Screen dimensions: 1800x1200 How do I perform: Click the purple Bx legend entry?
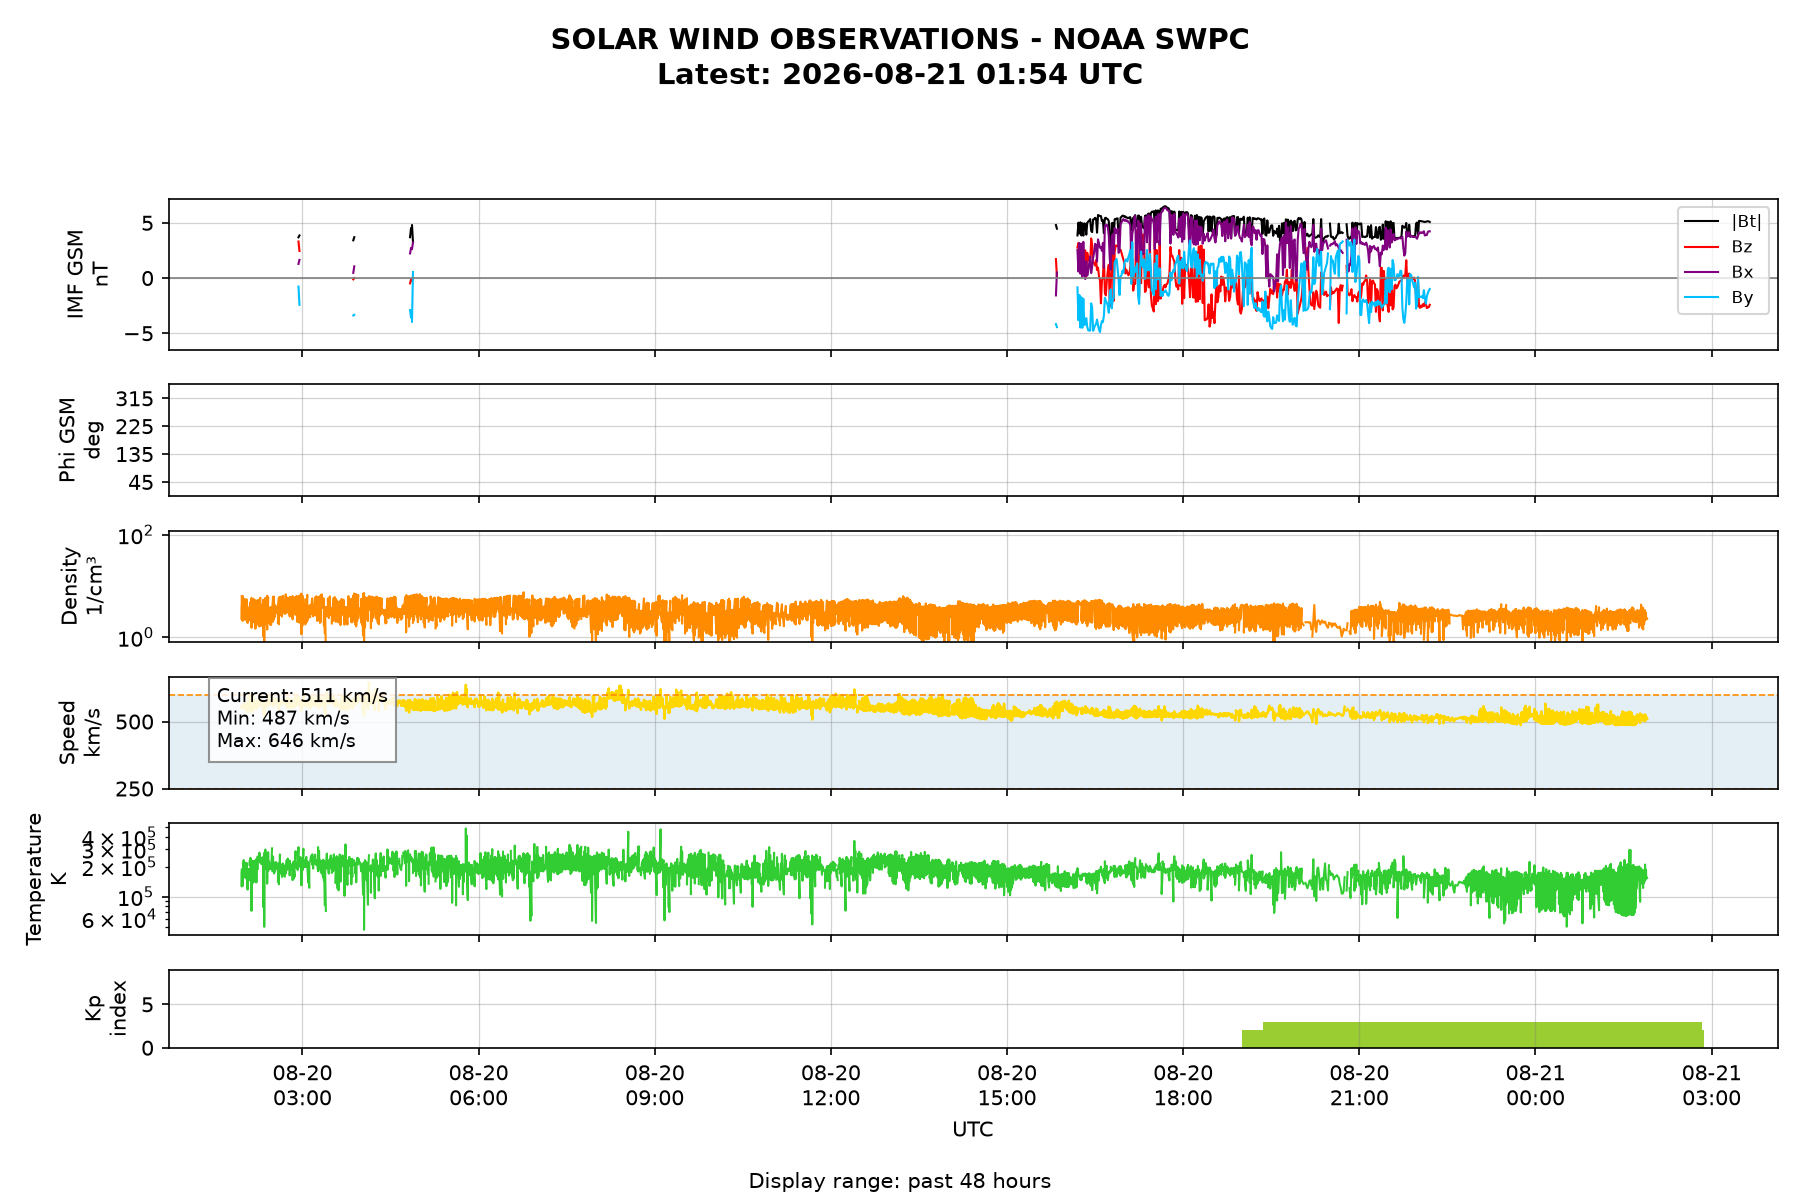(1719, 272)
